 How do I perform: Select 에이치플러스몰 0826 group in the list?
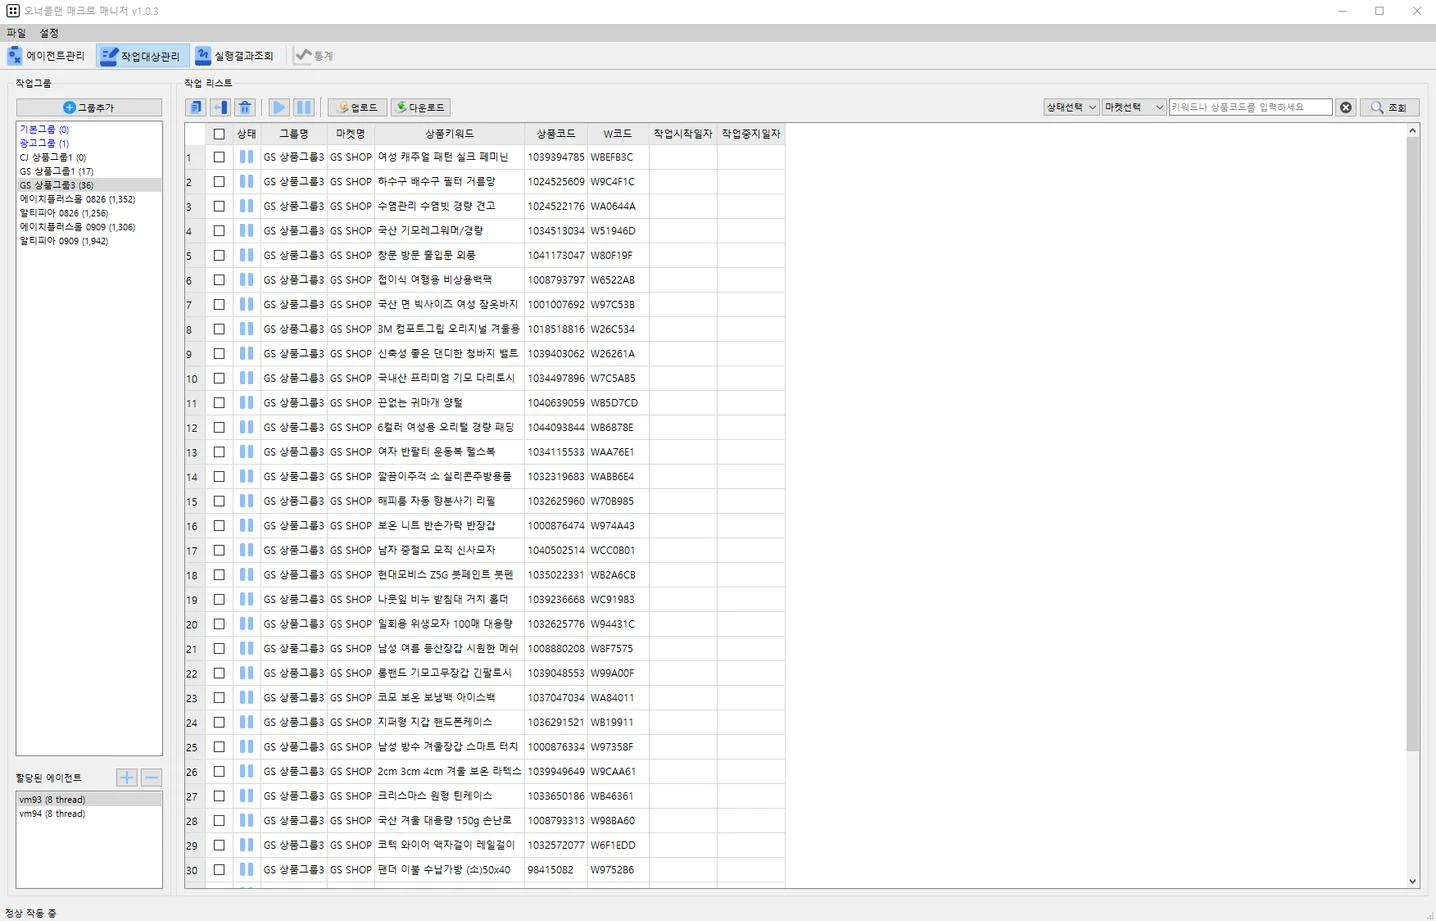click(x=77, y=199)
